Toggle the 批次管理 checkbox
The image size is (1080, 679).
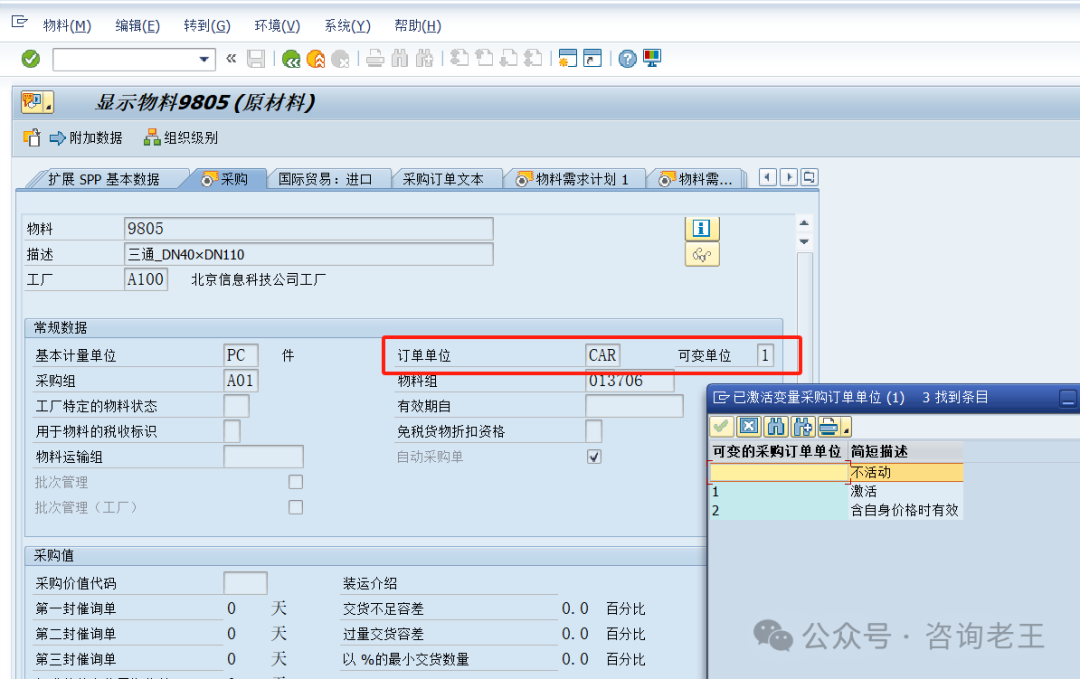pyautogui.click(x=295, y=482)
